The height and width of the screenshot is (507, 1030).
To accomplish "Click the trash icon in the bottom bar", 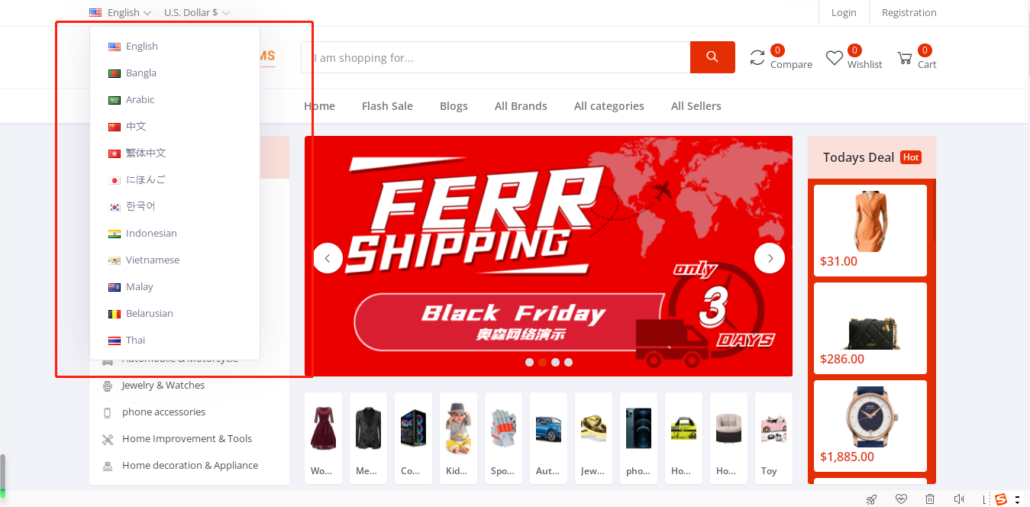I will [x=929, y=499].
